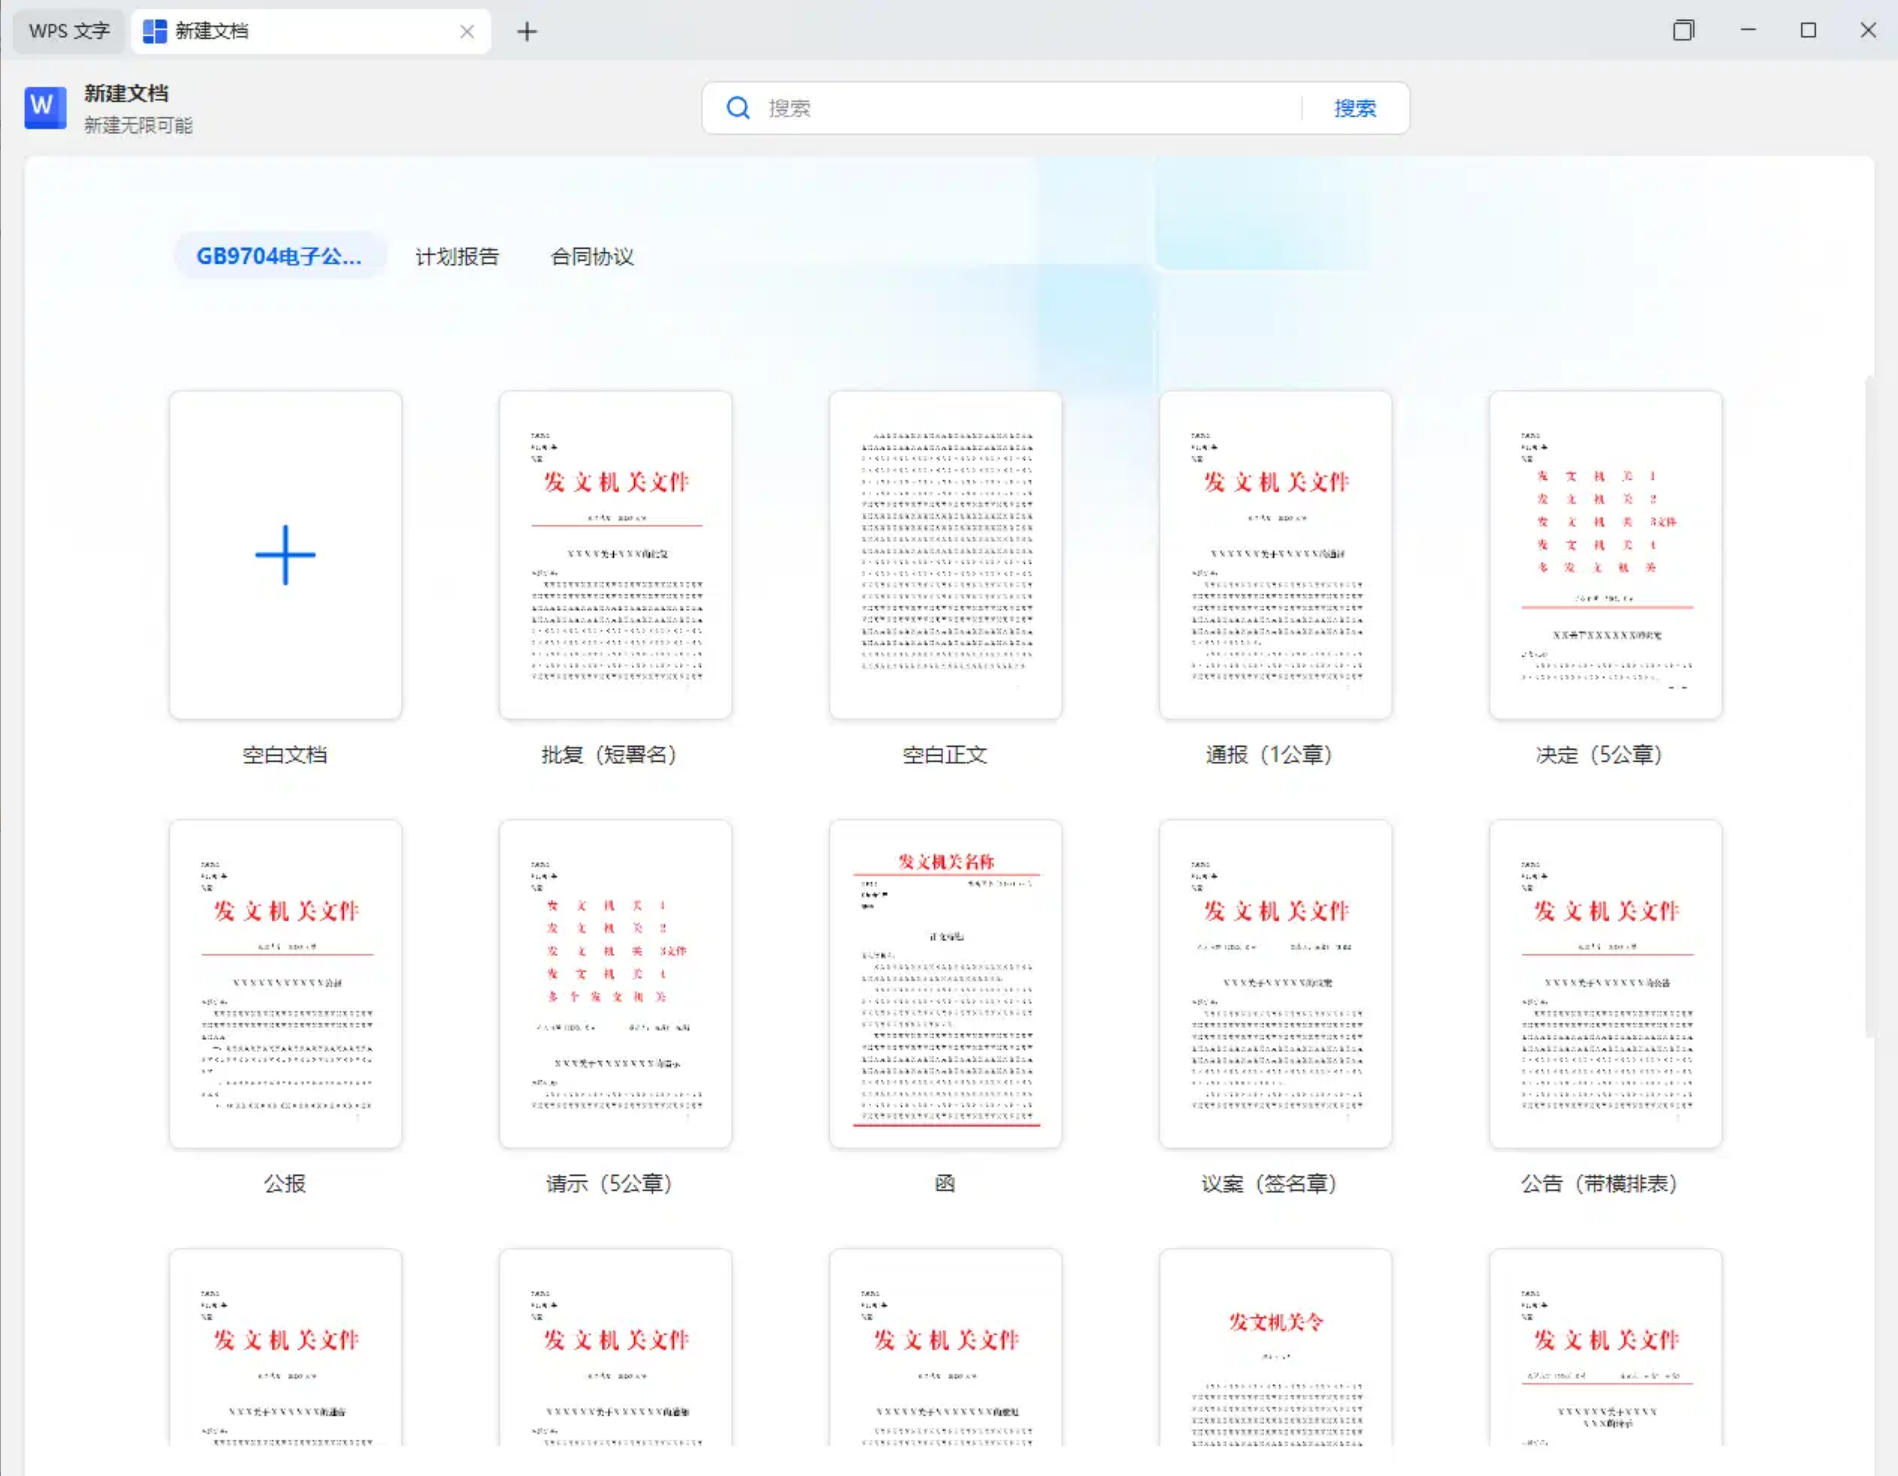1898x1476 pixels.
Task: Close the 新建文档 tab
Action: pyautogui.click(x=467, y=32)
